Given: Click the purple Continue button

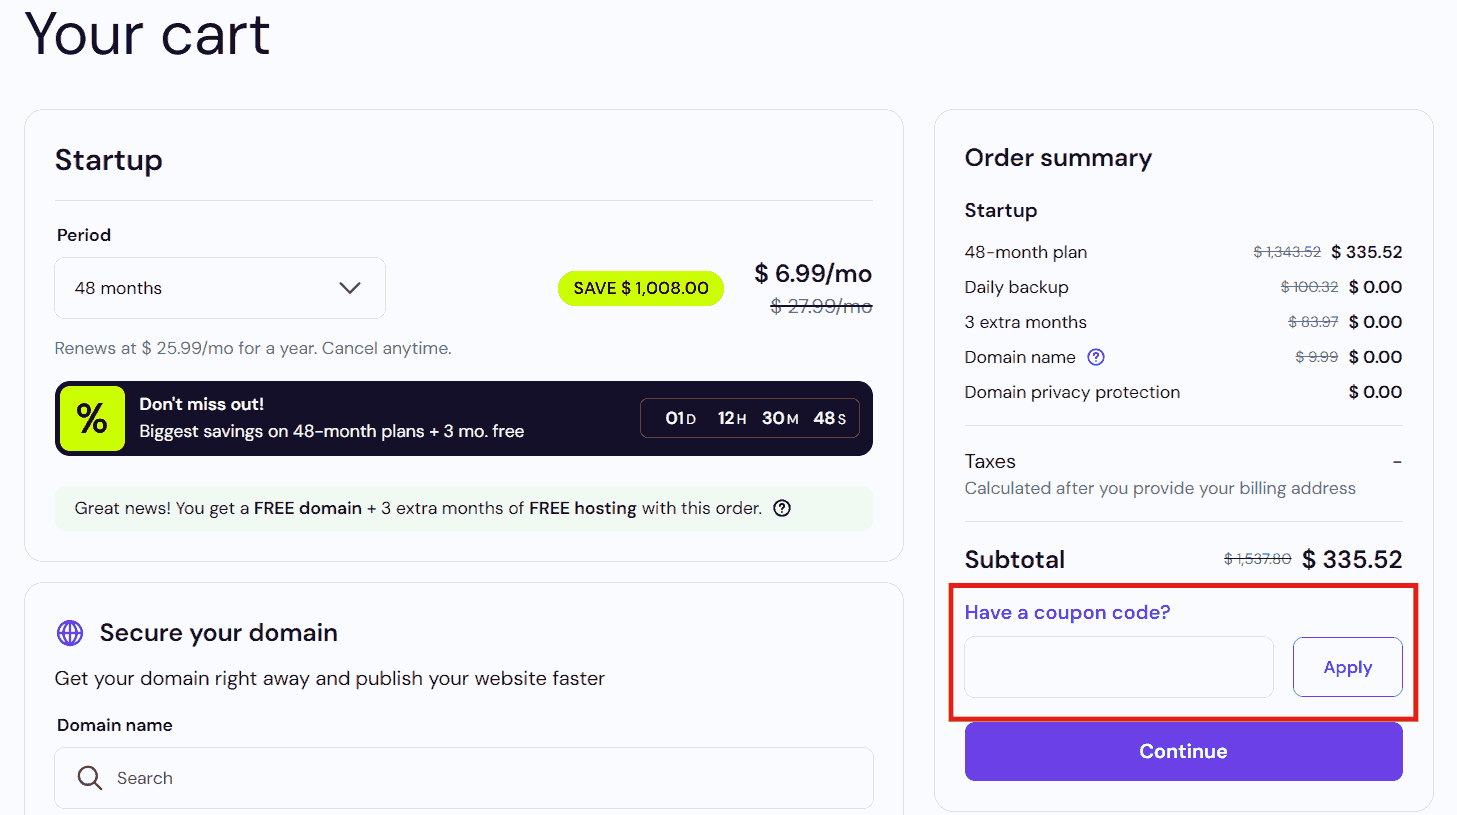Looking at the screenshot, I should [1183, 751].
